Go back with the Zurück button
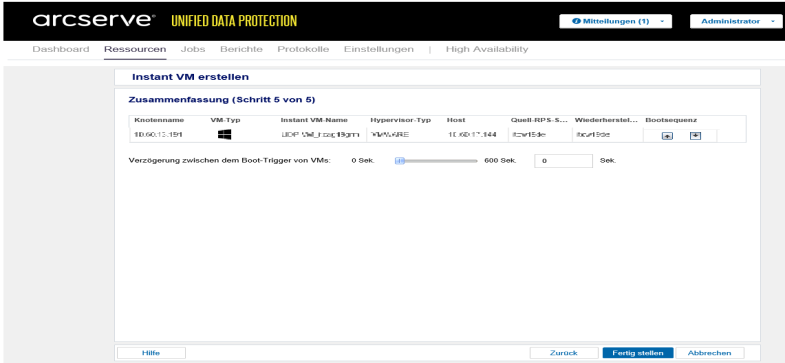This screenshot has height=363, width=785. pos(564,353)
